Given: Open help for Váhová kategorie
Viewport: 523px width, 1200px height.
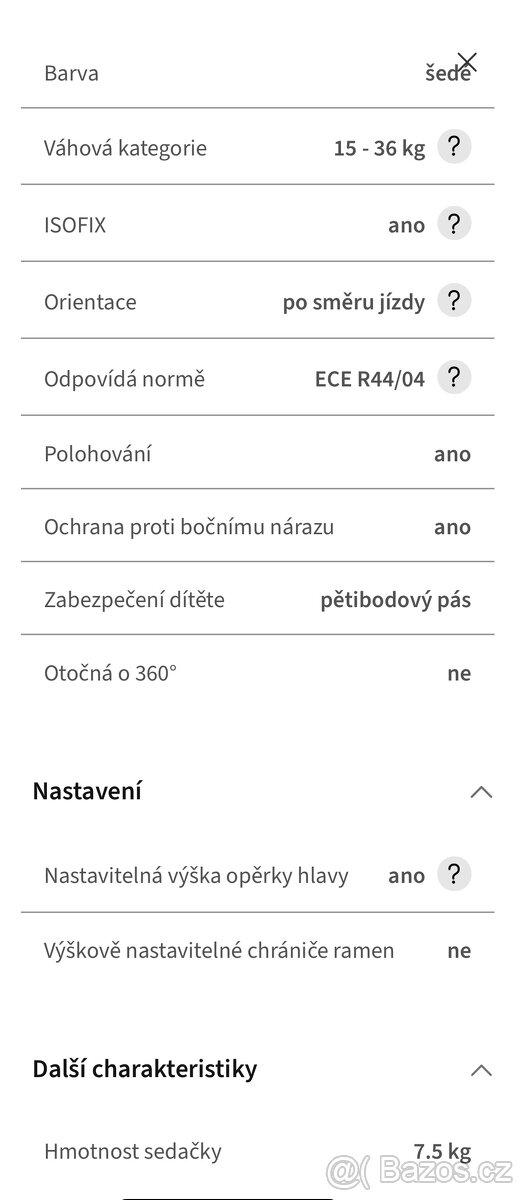Looking at the screenshot, I should [x=454, y=148].
